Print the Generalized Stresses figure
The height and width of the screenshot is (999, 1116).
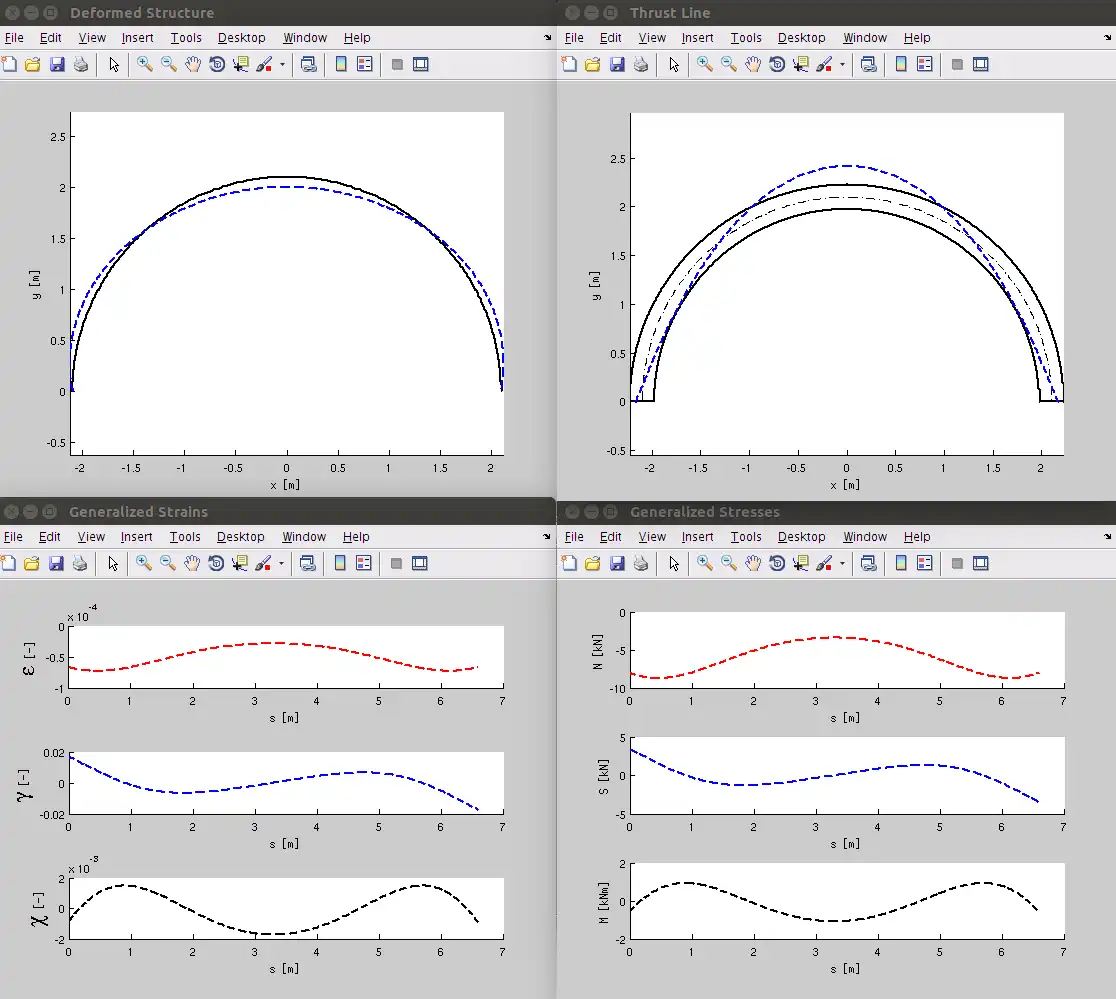pos(640,563)
